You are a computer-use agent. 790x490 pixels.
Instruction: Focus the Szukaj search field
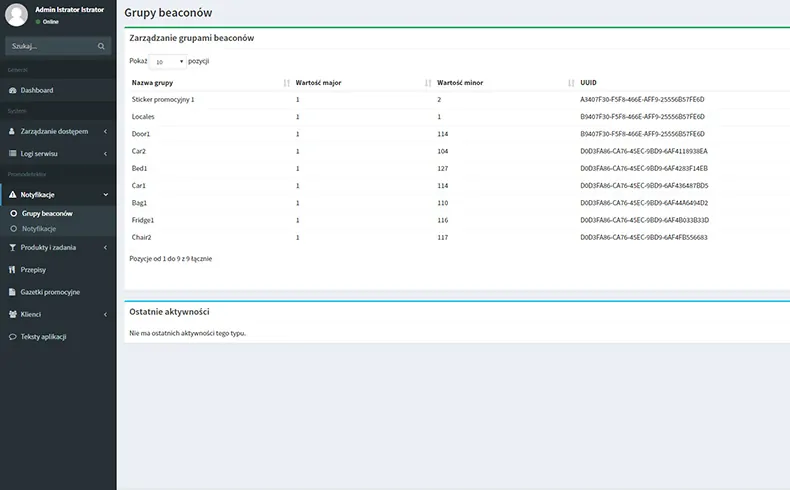[x=50, y=46]
